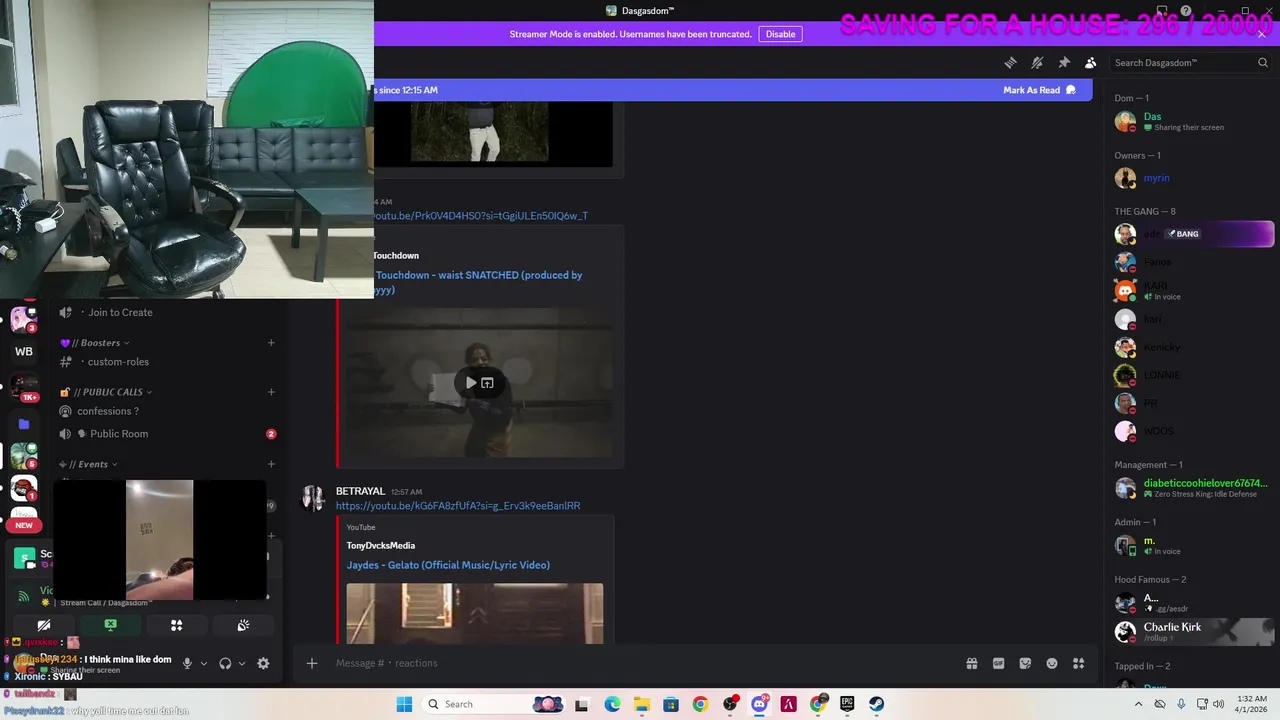Viewport: 1280px width, 720px height.
Task: Play the Touchdown waist SNATCHED video
Action: point(471,383)
